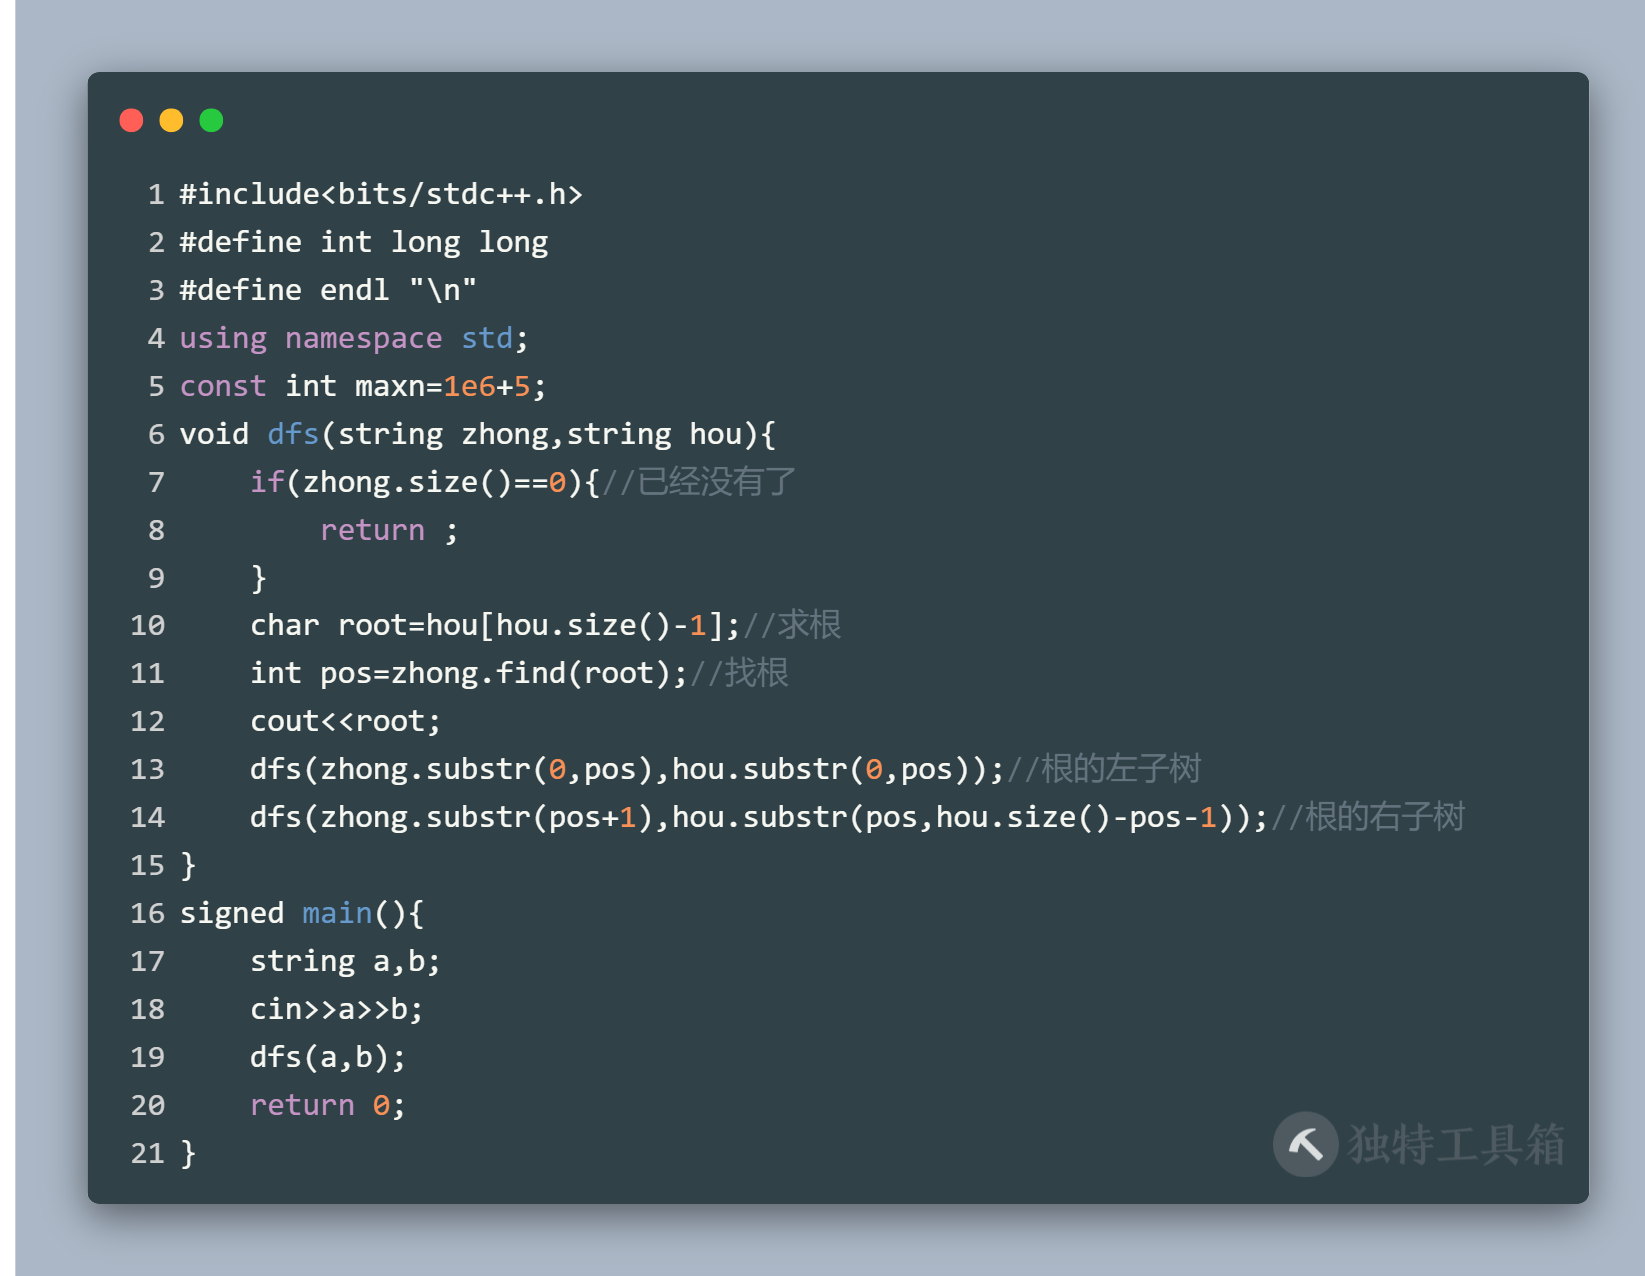1645x1276 pixels.
Task: Click the #include<bits/stdc++.h> line
Action: click(381, 194)
